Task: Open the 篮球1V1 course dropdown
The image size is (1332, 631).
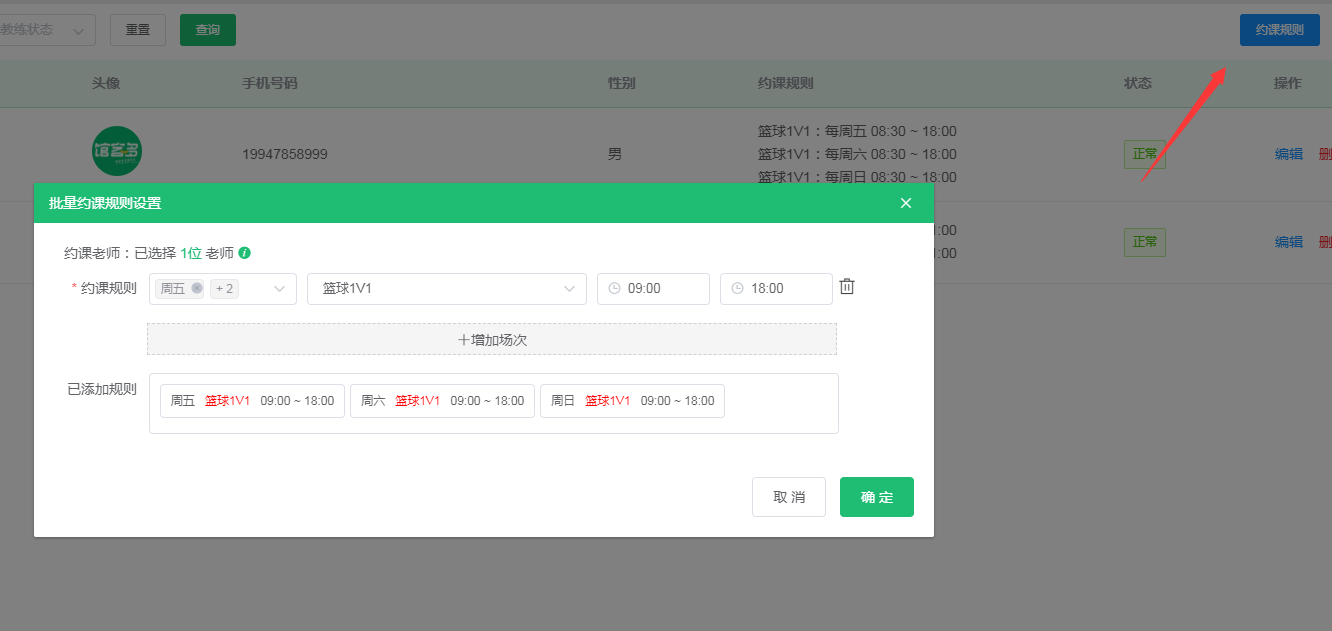Action: 446,289
